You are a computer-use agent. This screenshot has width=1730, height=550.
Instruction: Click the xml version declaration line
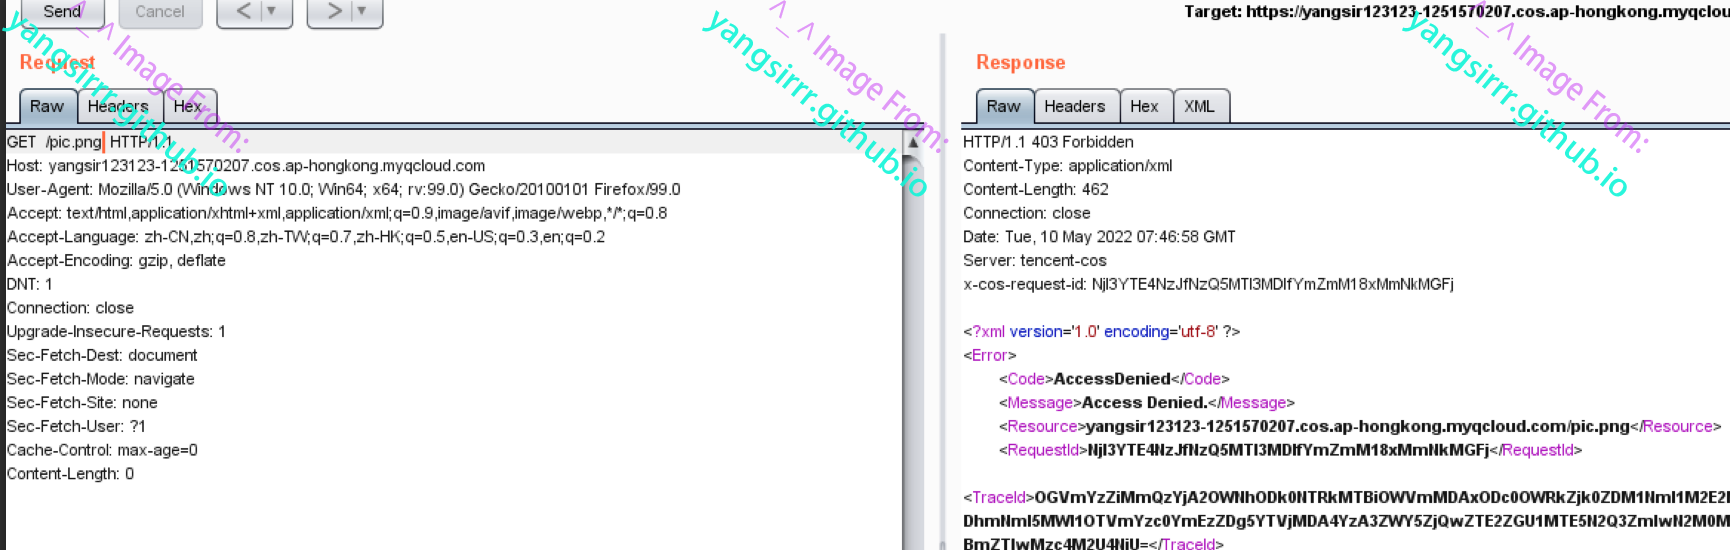point(1101,332)
